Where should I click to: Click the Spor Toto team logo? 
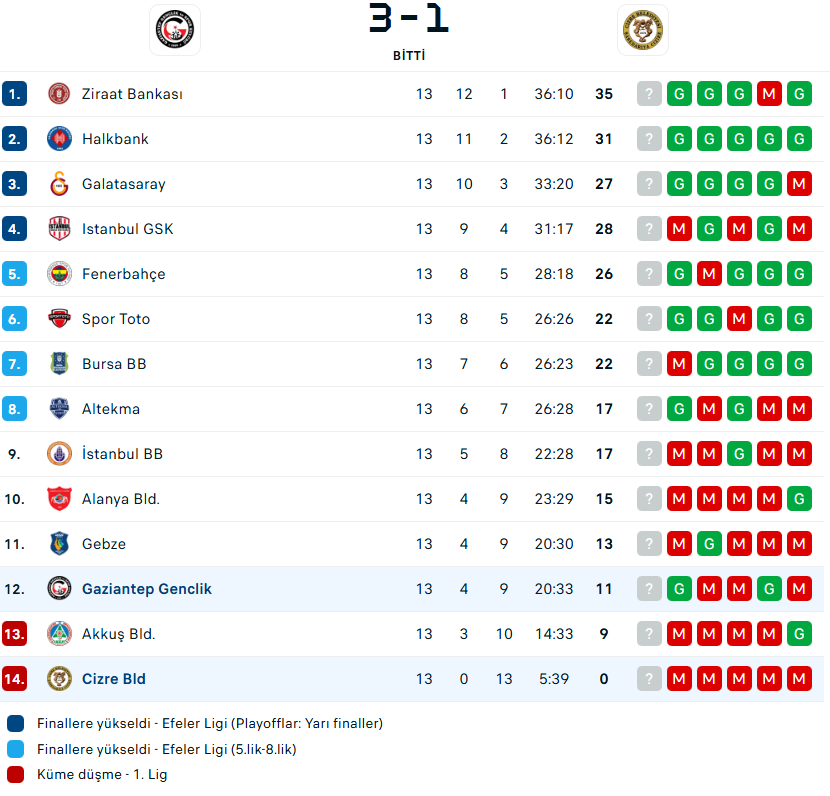click(59, 319)
